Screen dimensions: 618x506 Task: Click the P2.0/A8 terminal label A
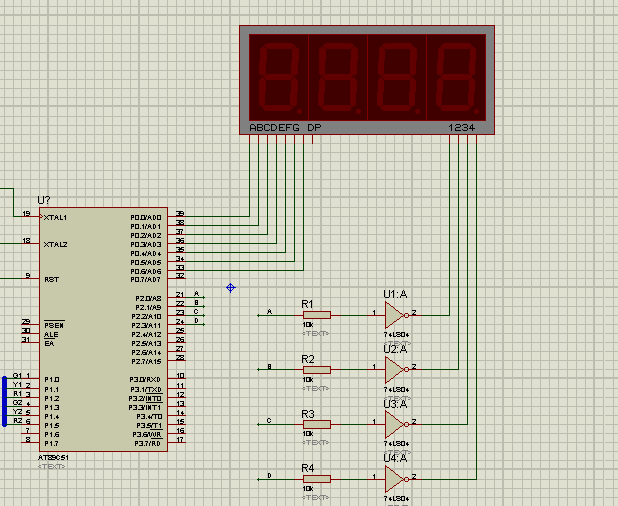[197, 294]
